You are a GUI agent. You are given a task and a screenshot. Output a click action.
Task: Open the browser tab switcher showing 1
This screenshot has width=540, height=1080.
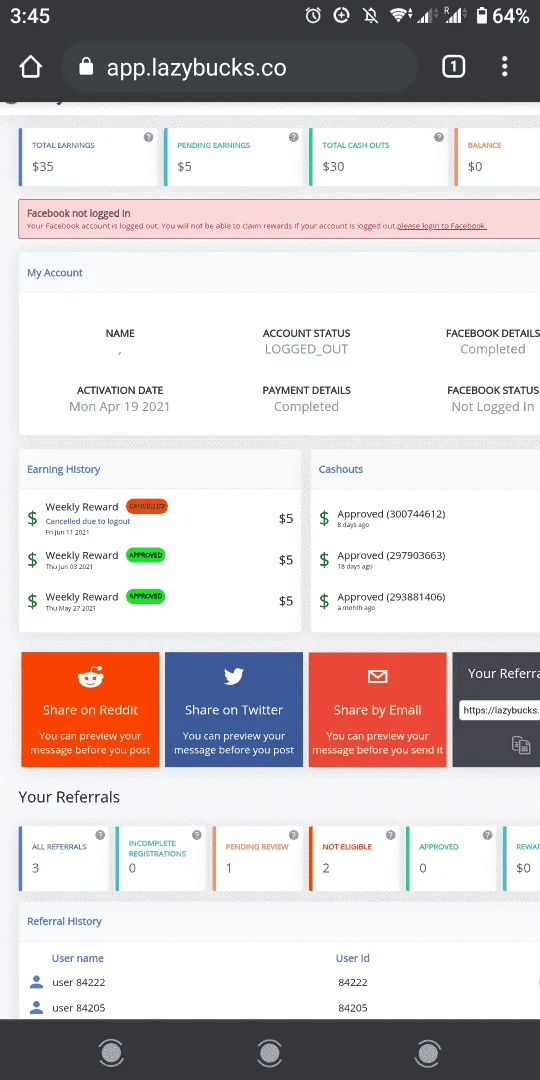453,67
